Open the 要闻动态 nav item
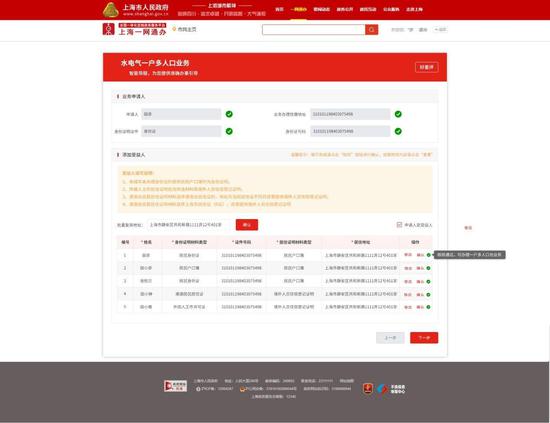This screenshot has height=423, width=550. coord(322,9)
